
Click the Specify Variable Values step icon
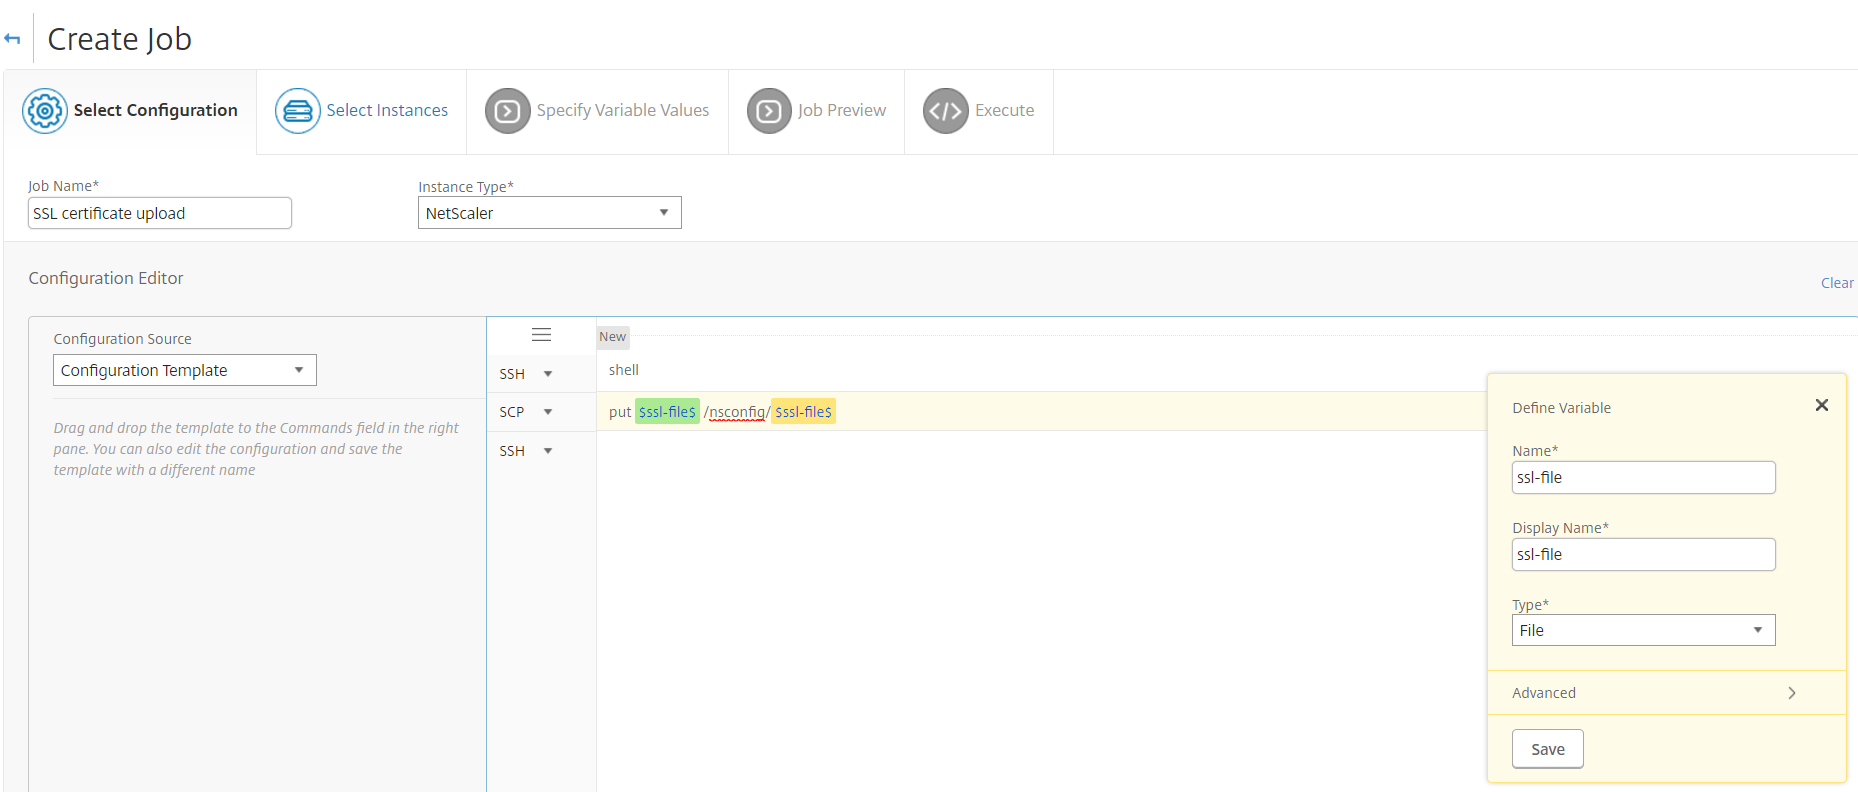pos(508,111)
